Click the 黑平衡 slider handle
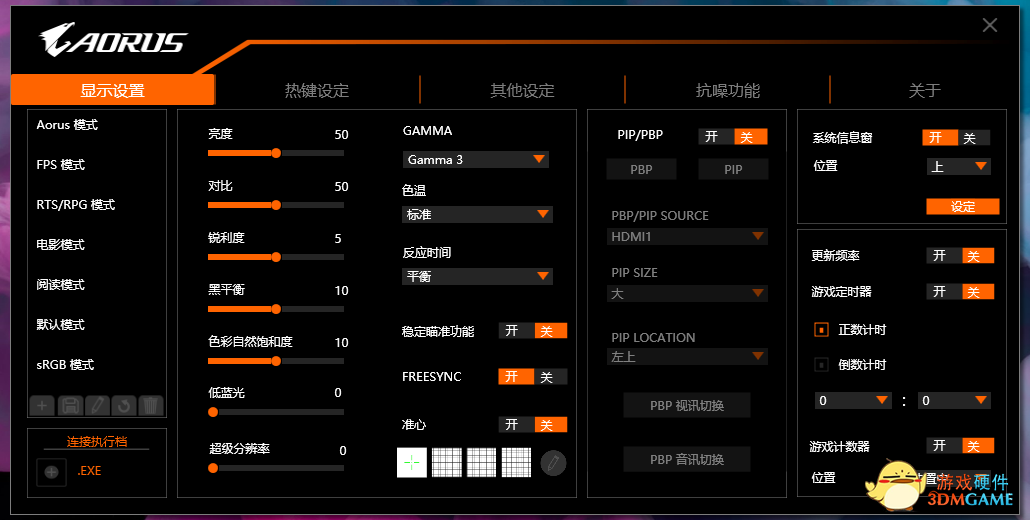Image resolution: width=1030 pixels, height=520 pixels. [277, 309]
